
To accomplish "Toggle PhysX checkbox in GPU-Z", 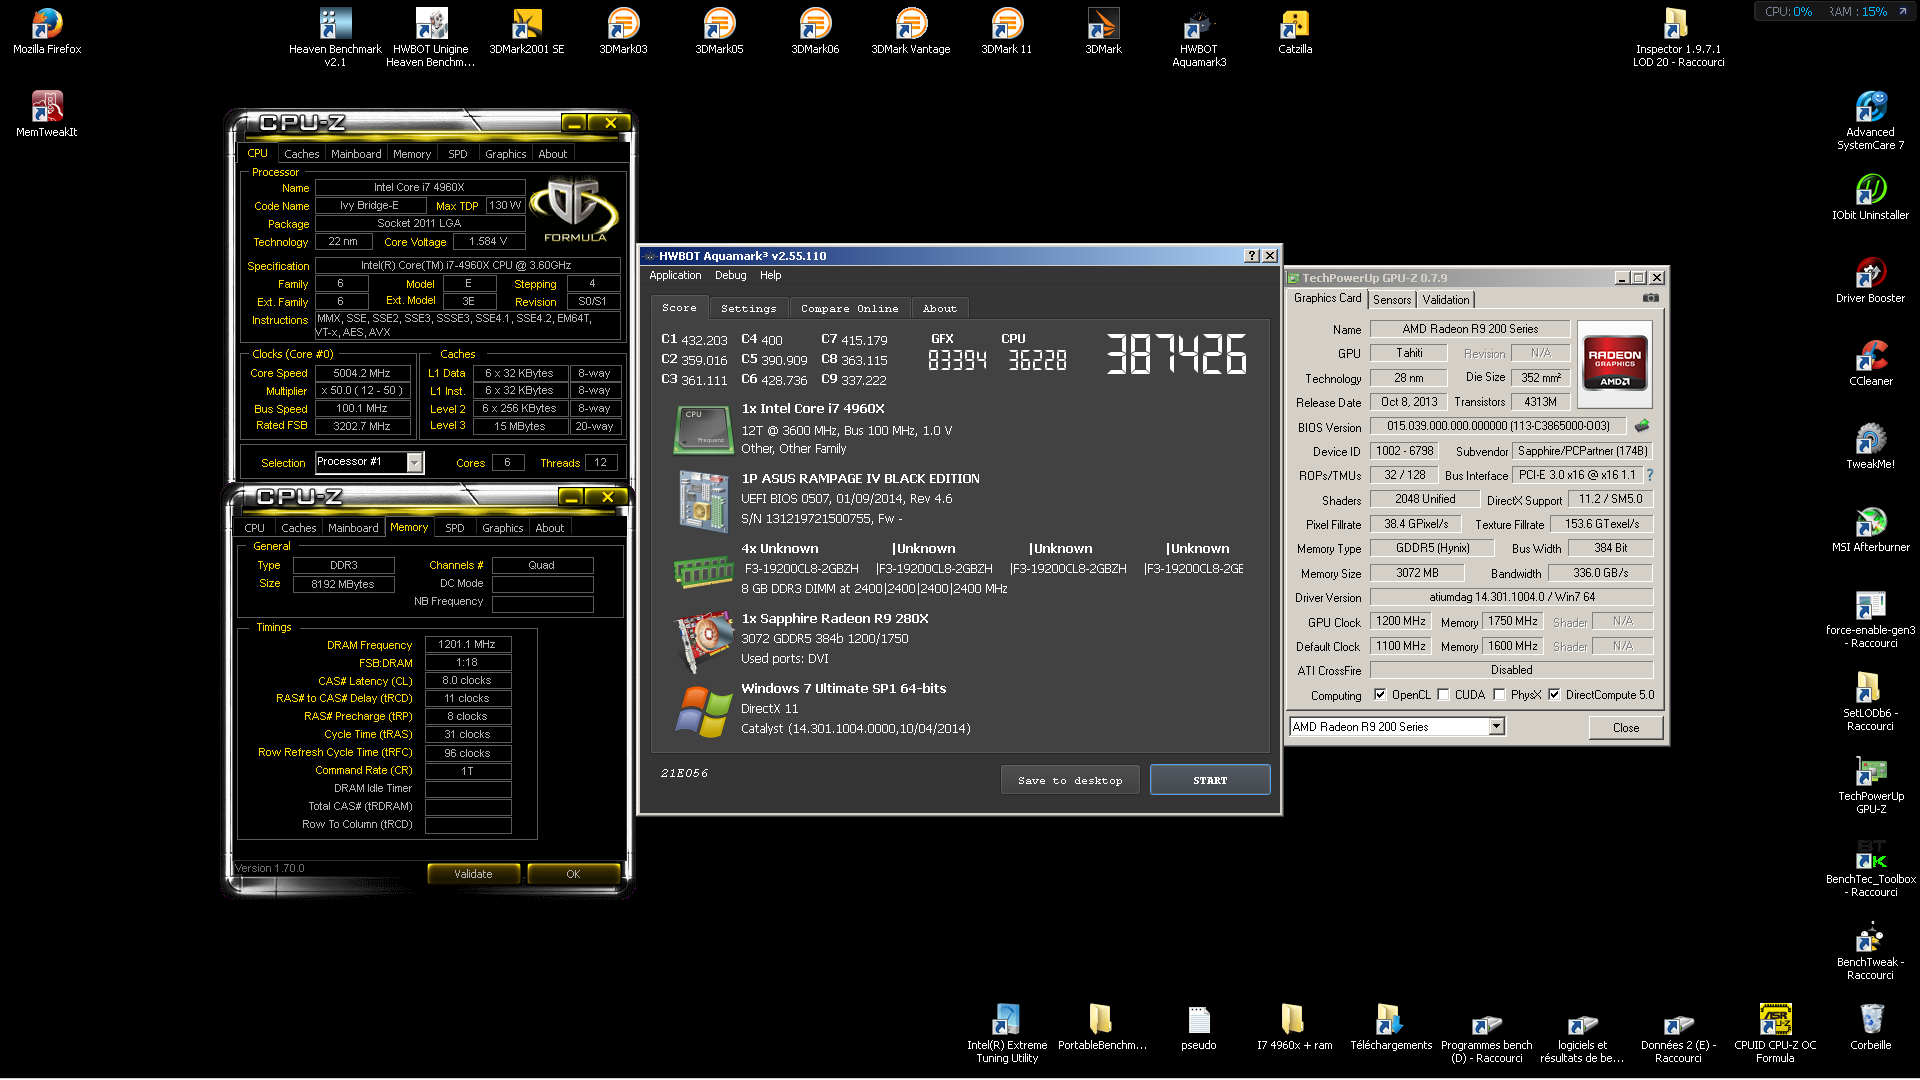I will pos(1499,695).
